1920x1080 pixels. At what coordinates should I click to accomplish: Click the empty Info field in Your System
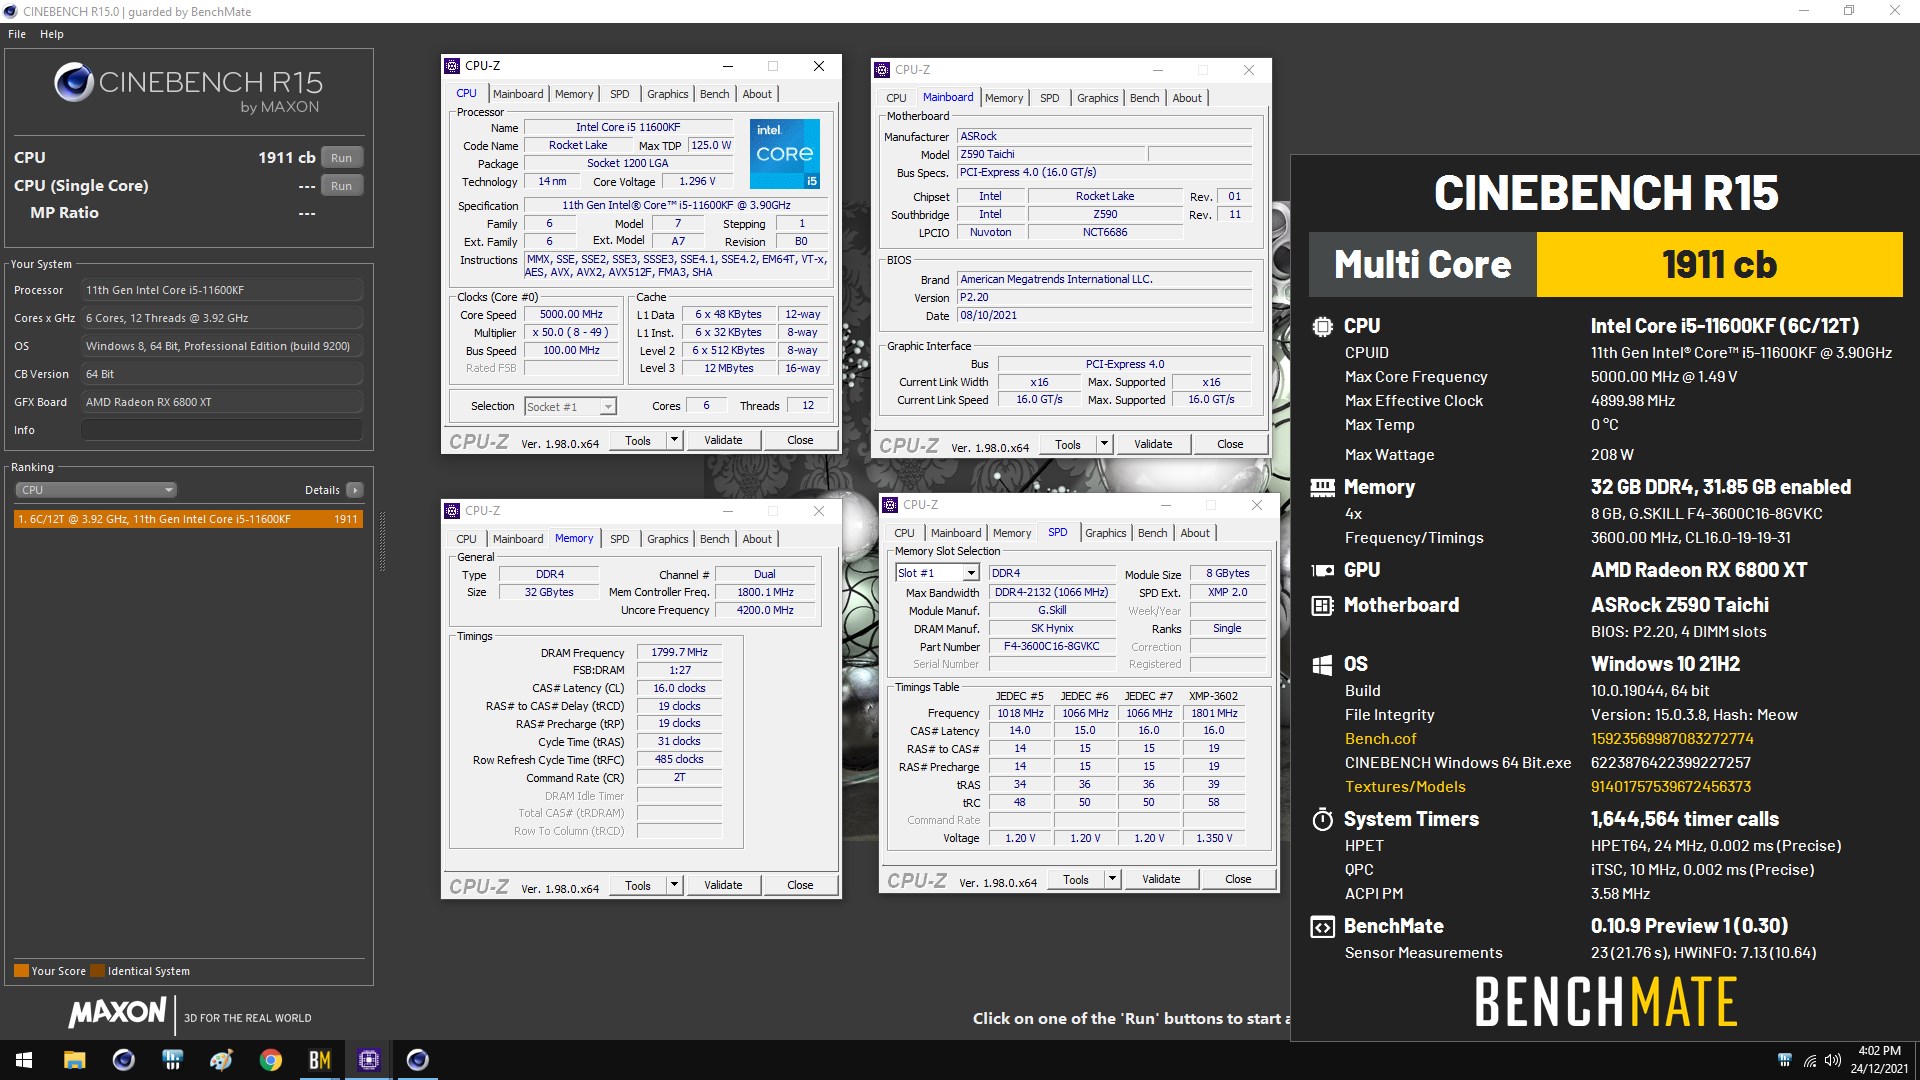tap(222, 430)
